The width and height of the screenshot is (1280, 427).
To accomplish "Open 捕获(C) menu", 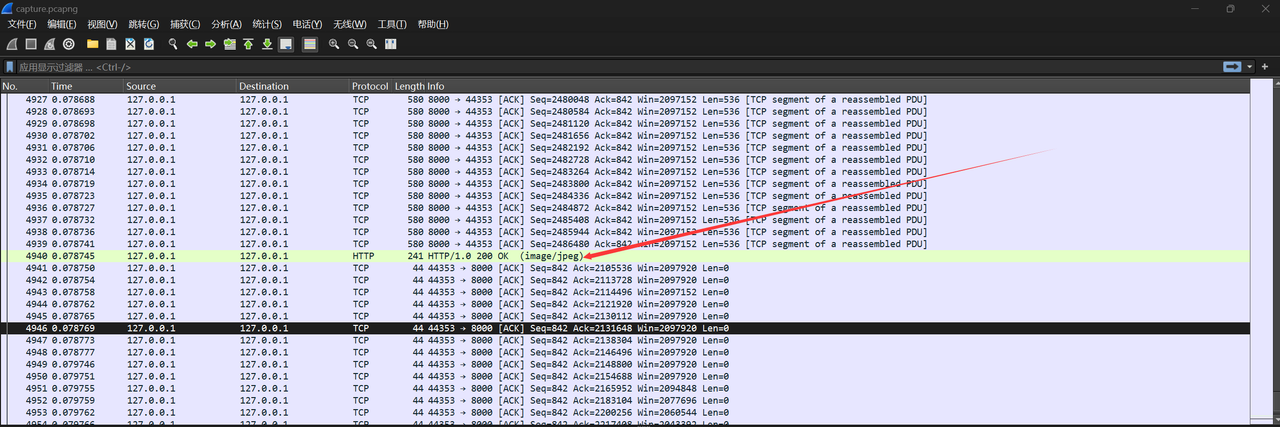I will pyautogui.click(x=185, y=24).
